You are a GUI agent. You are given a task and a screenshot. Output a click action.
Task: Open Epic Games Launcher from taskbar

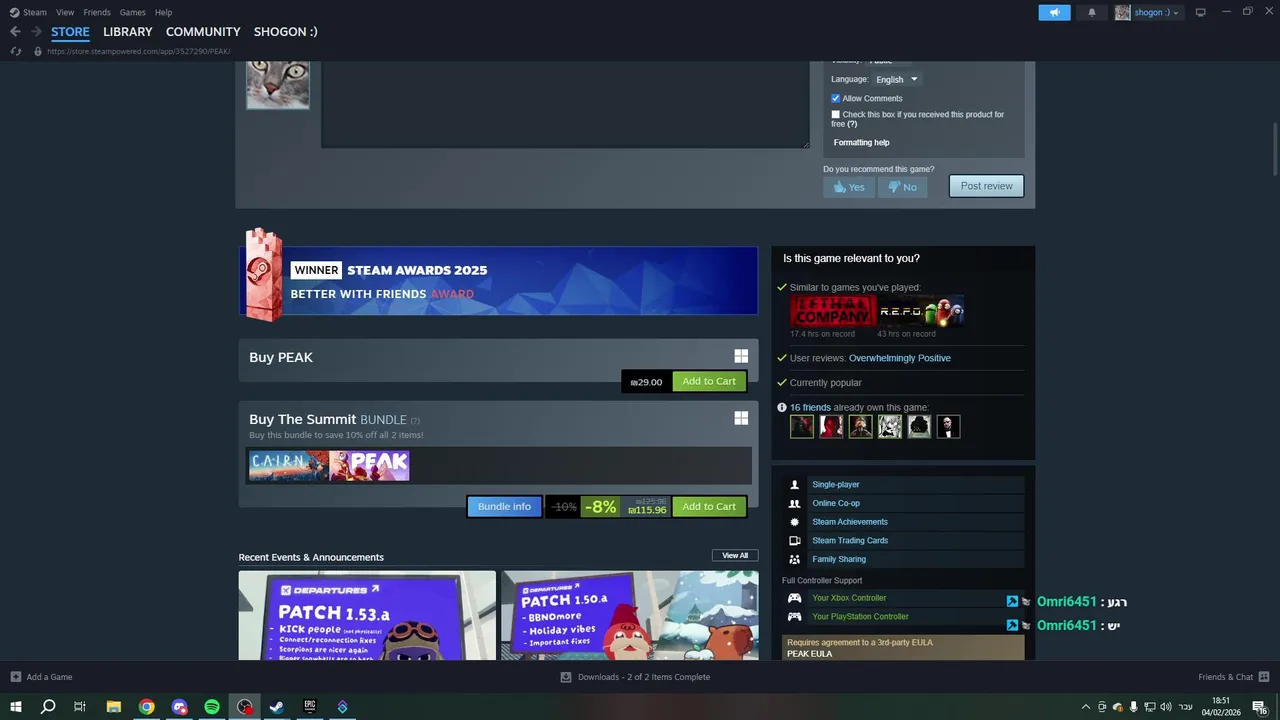pos(310,707)
